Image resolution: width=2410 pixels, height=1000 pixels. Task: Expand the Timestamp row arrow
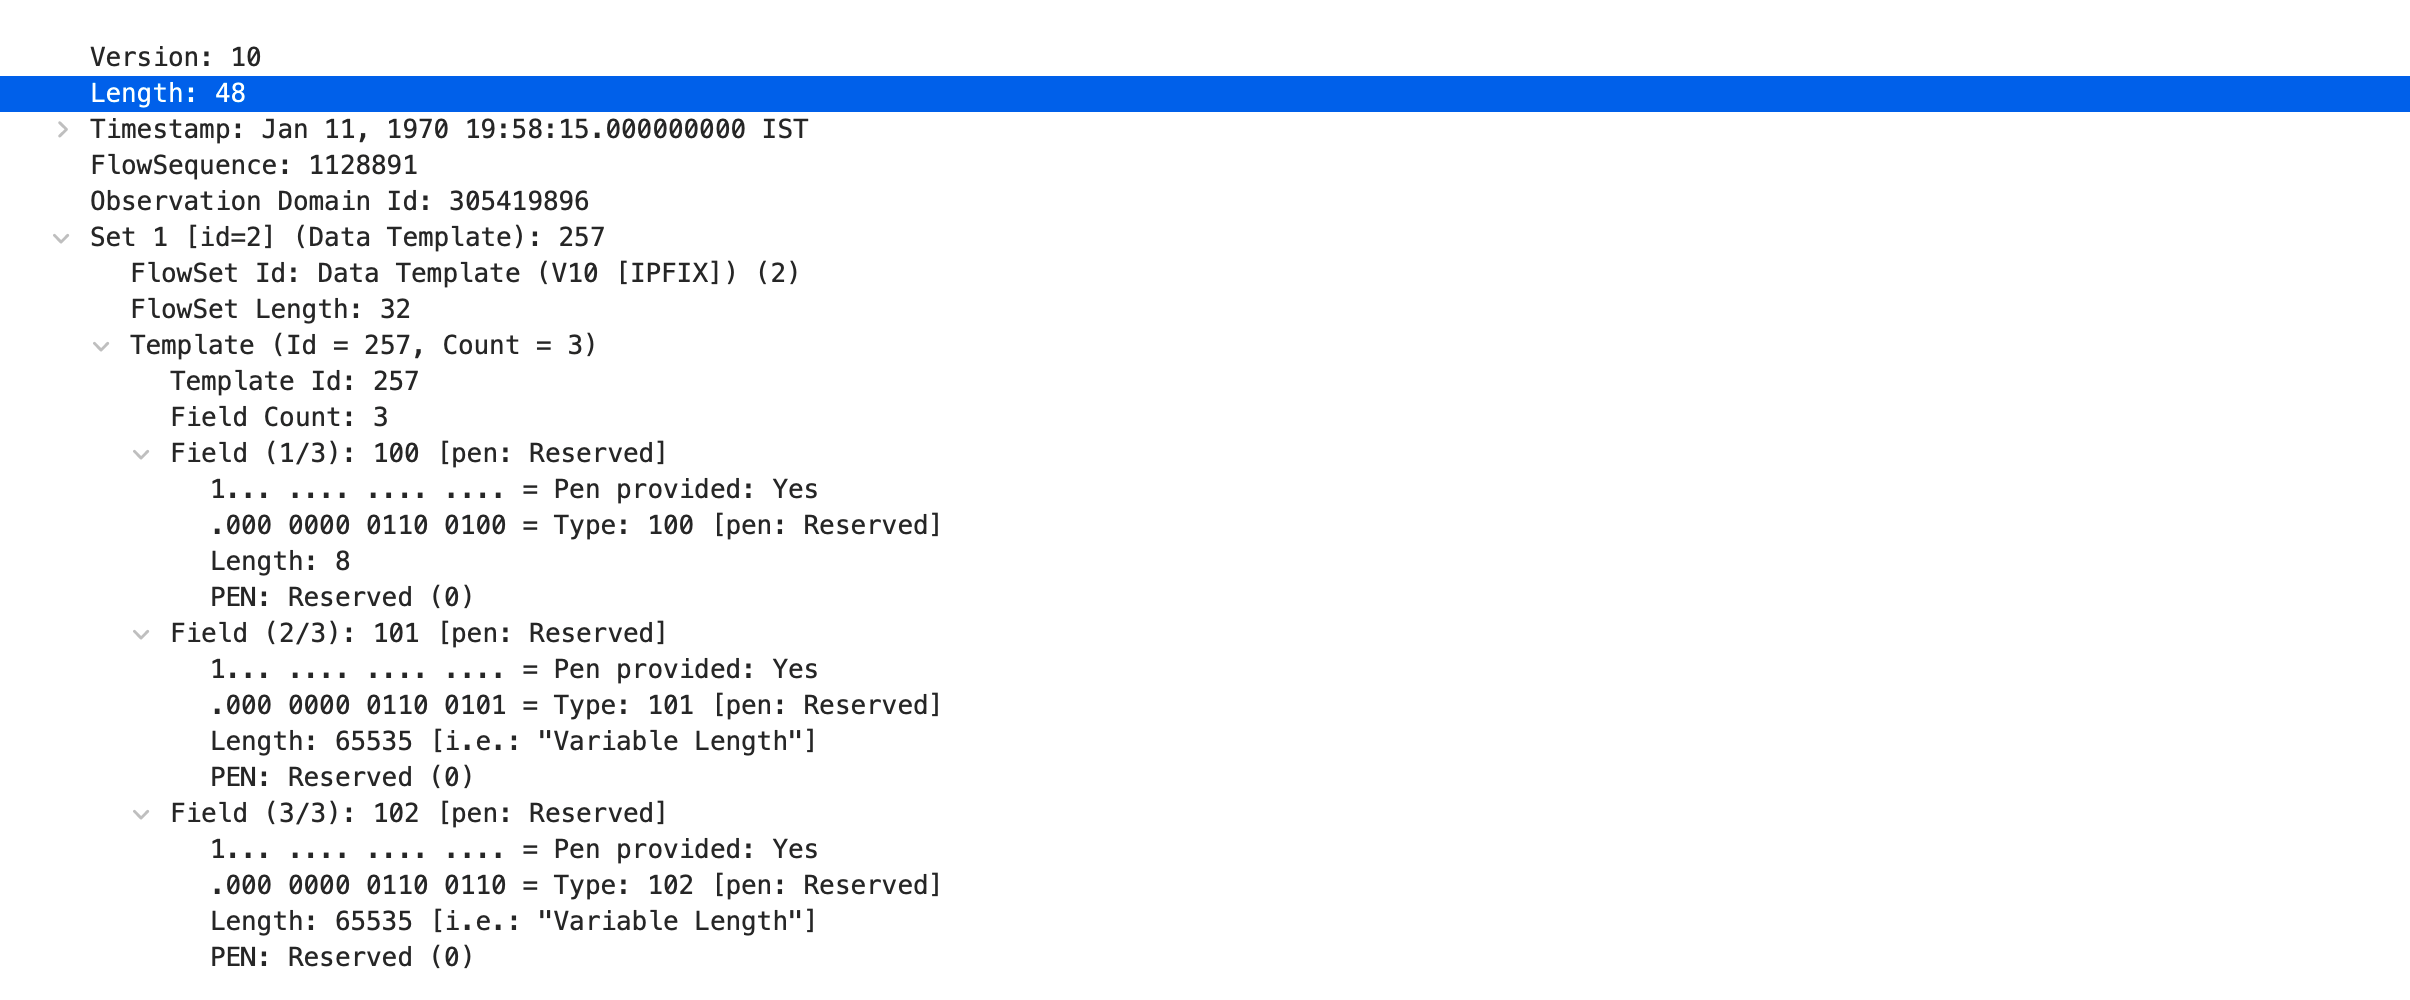[x=62, y=129]
